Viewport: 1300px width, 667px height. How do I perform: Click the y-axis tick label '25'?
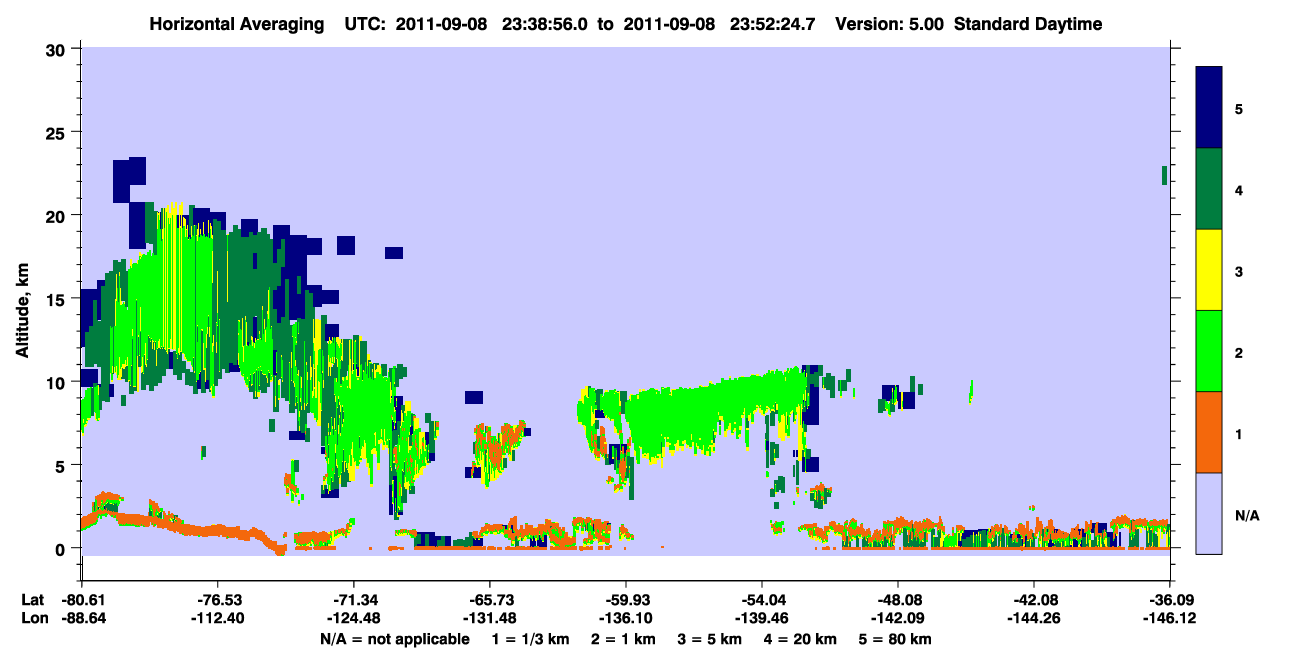point(58,132)
